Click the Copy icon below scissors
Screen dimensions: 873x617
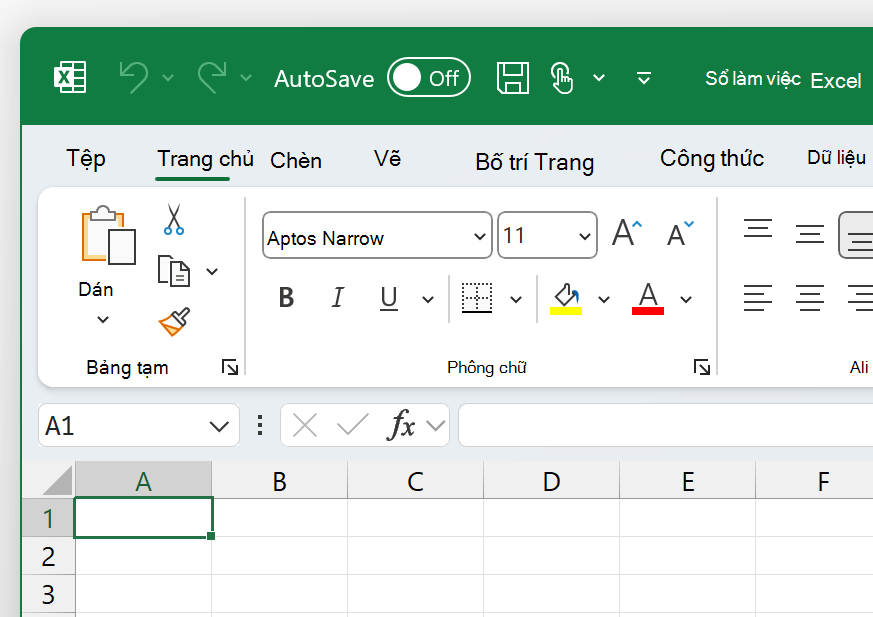click(x=172, y=270)
